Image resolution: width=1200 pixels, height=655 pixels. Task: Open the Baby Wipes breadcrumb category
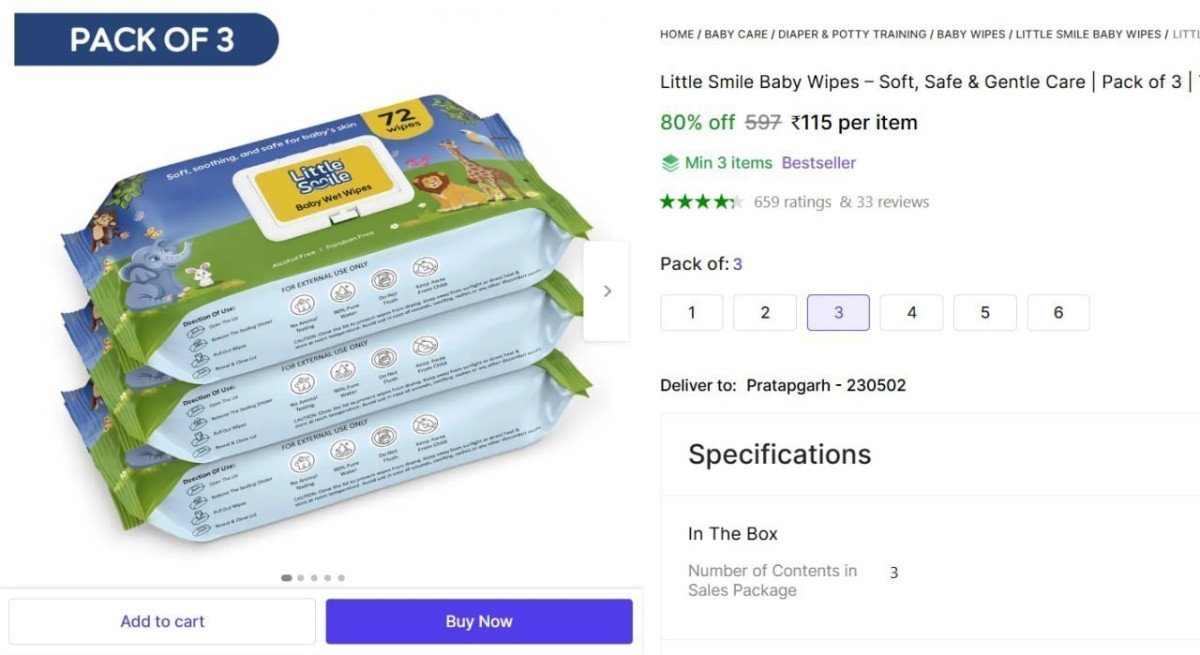[x=970, y=33]
